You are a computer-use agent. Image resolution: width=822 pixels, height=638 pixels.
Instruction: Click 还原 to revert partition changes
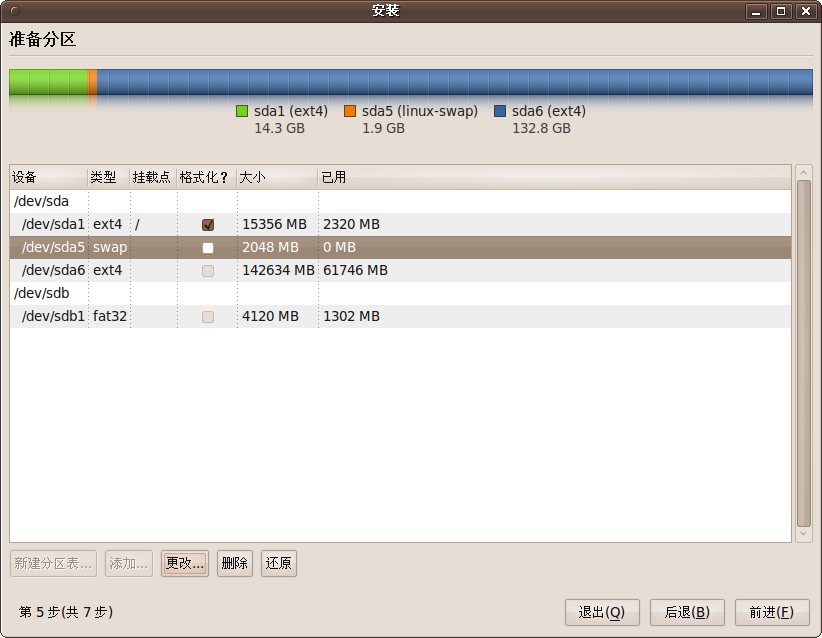point(278,564)
